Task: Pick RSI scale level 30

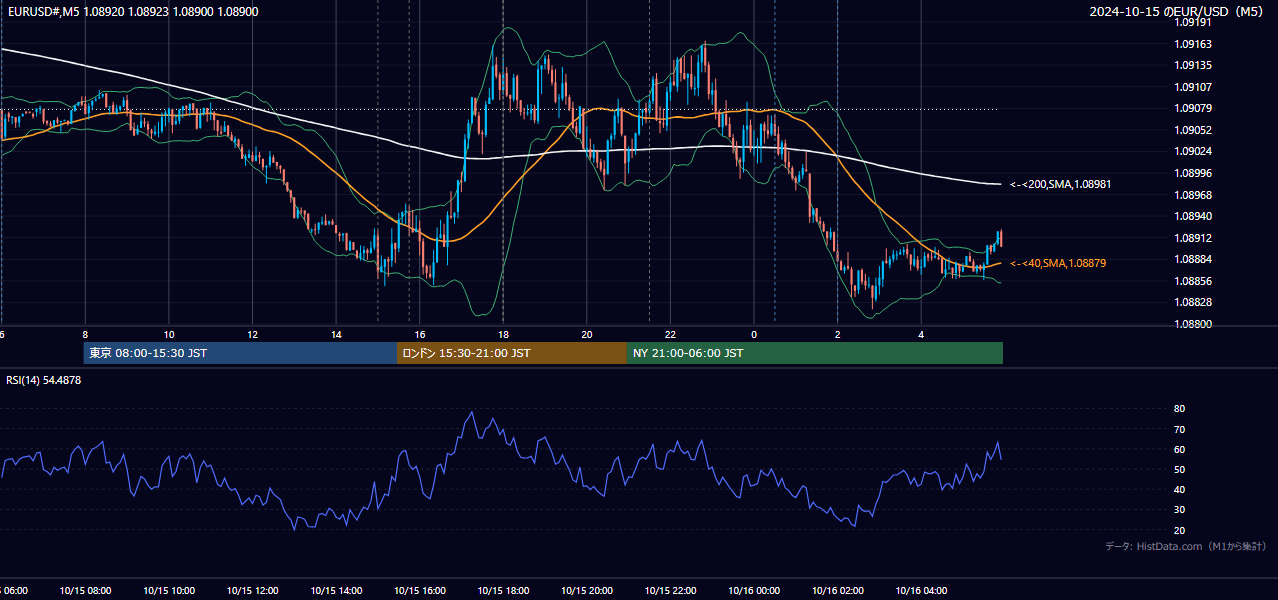Action: tap(1179, 510)
